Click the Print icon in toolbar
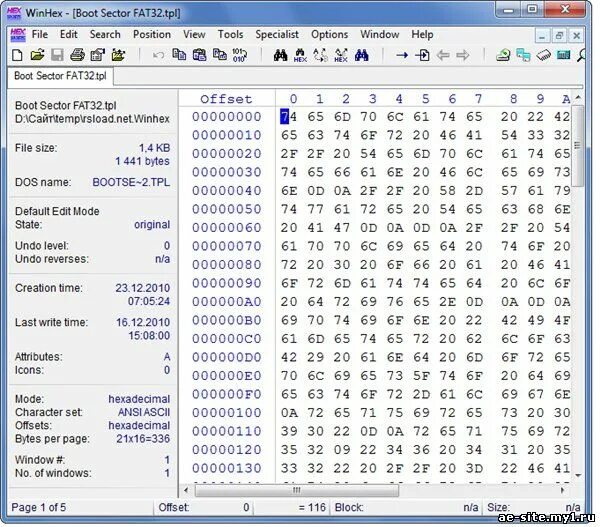 [77, 55]
